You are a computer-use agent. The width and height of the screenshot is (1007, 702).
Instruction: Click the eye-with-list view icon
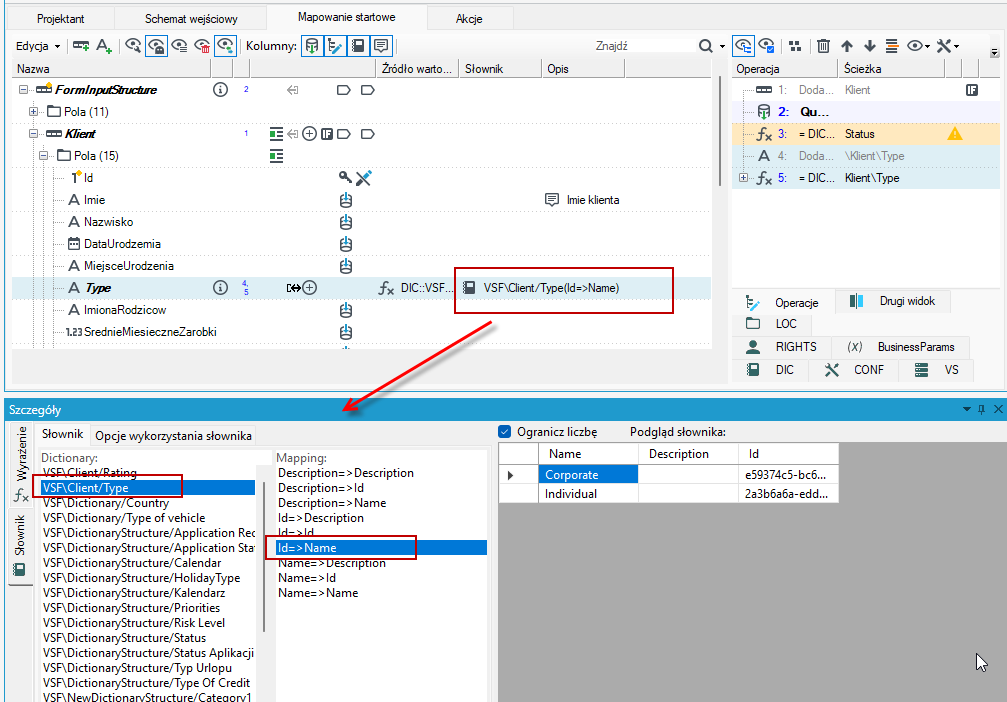(179, 46)
